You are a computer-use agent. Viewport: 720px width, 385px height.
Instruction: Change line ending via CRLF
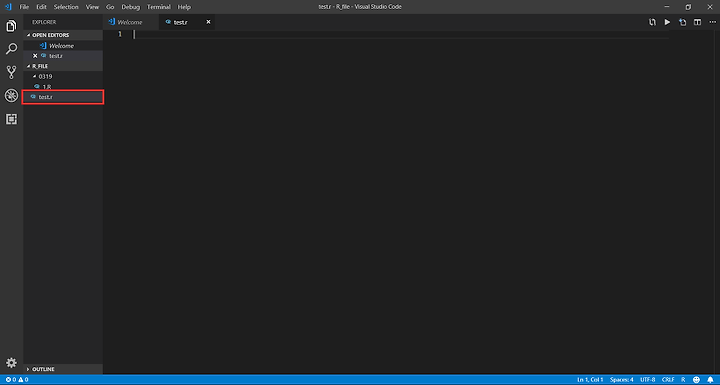click(668, 379)
